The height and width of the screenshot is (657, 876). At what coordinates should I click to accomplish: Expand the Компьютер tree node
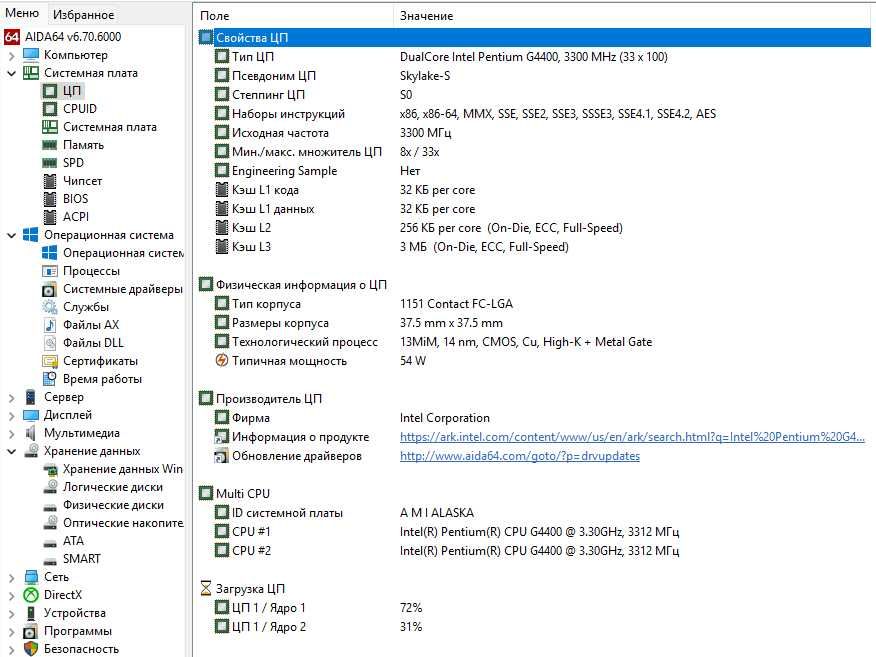point(11,55)
